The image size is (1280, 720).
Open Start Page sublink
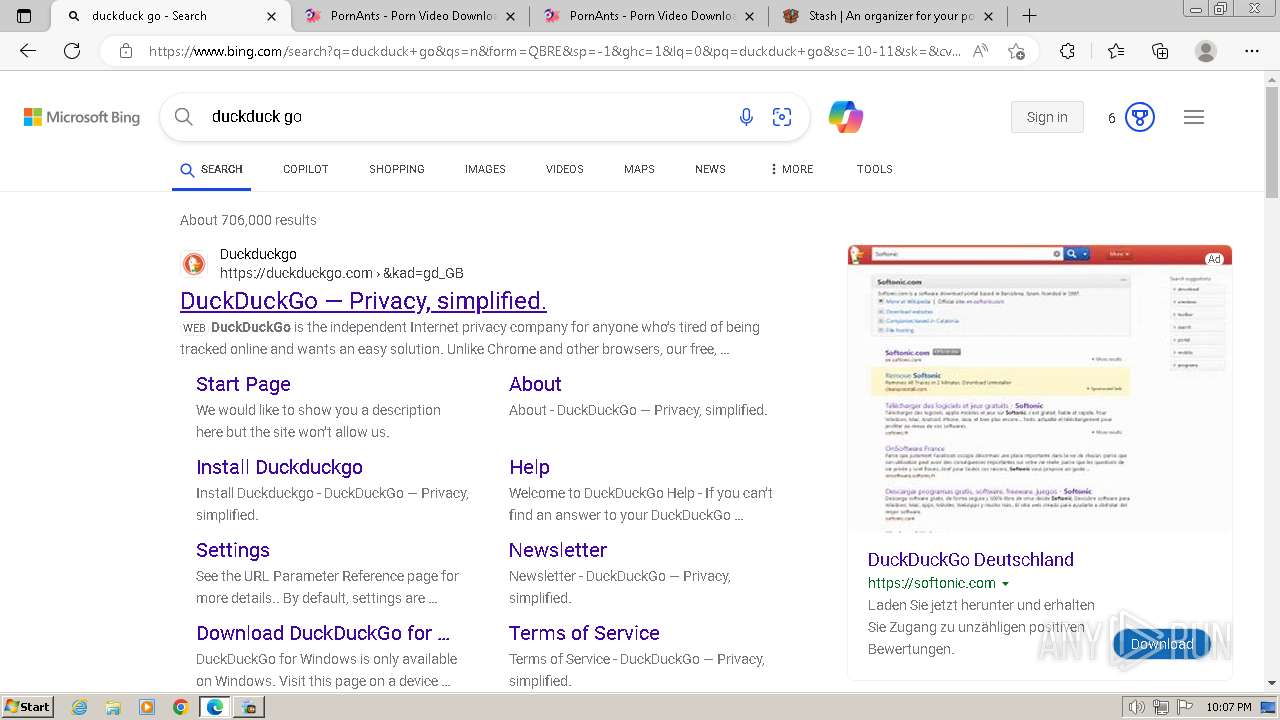tap(243, 384)
